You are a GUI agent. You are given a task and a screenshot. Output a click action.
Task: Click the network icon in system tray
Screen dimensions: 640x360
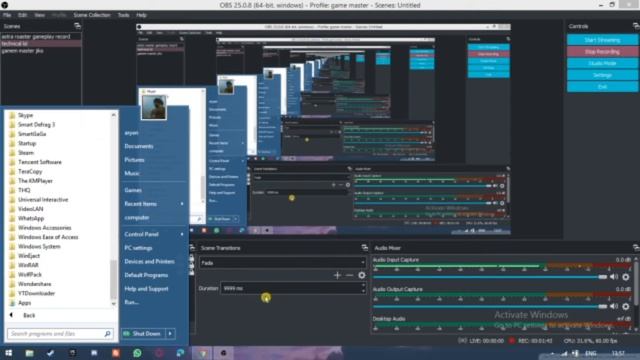pyautogui.click(x=564, y=353)
